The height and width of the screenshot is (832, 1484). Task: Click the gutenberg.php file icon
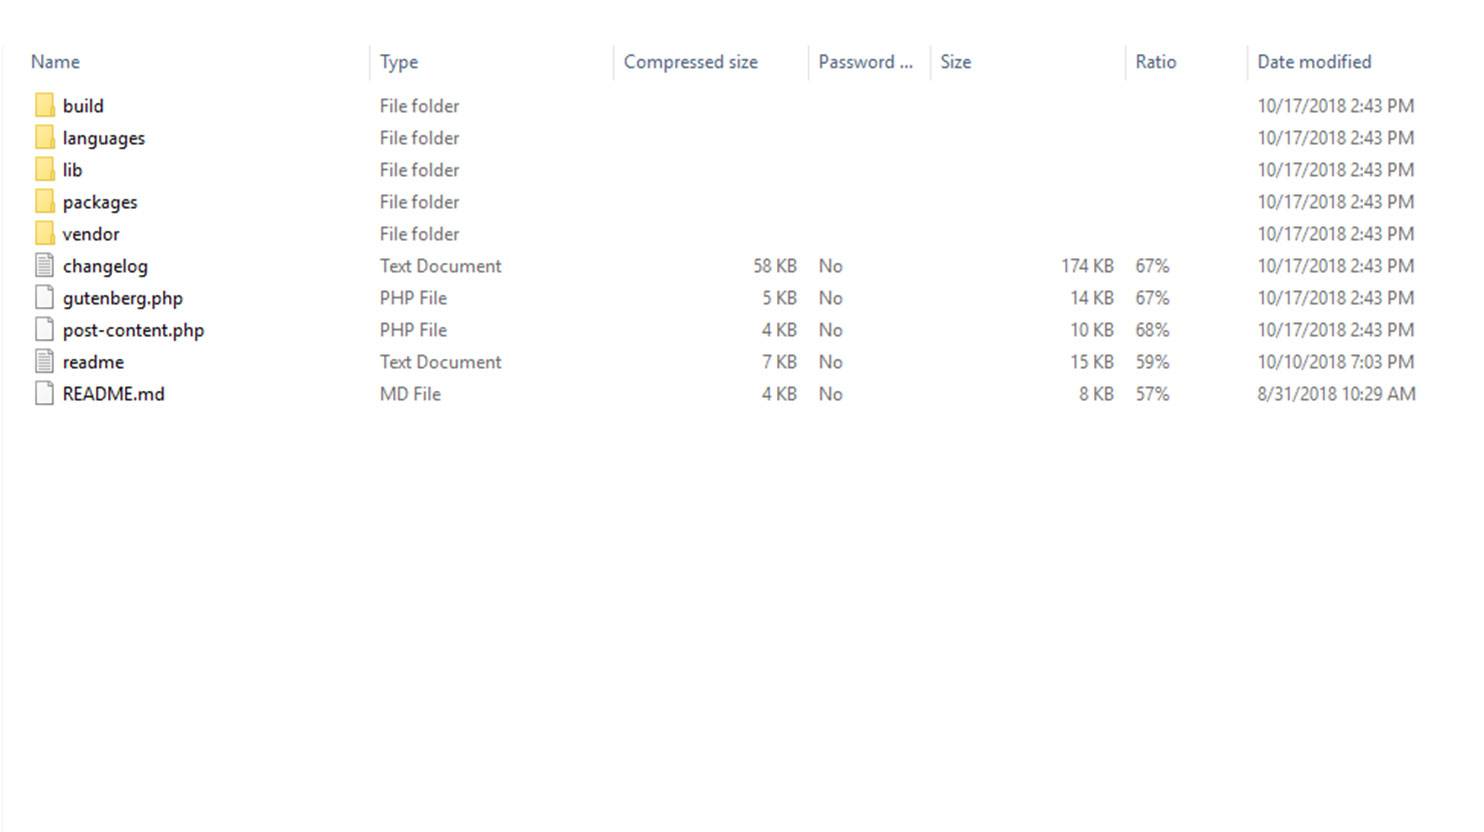tap(44, 297)
